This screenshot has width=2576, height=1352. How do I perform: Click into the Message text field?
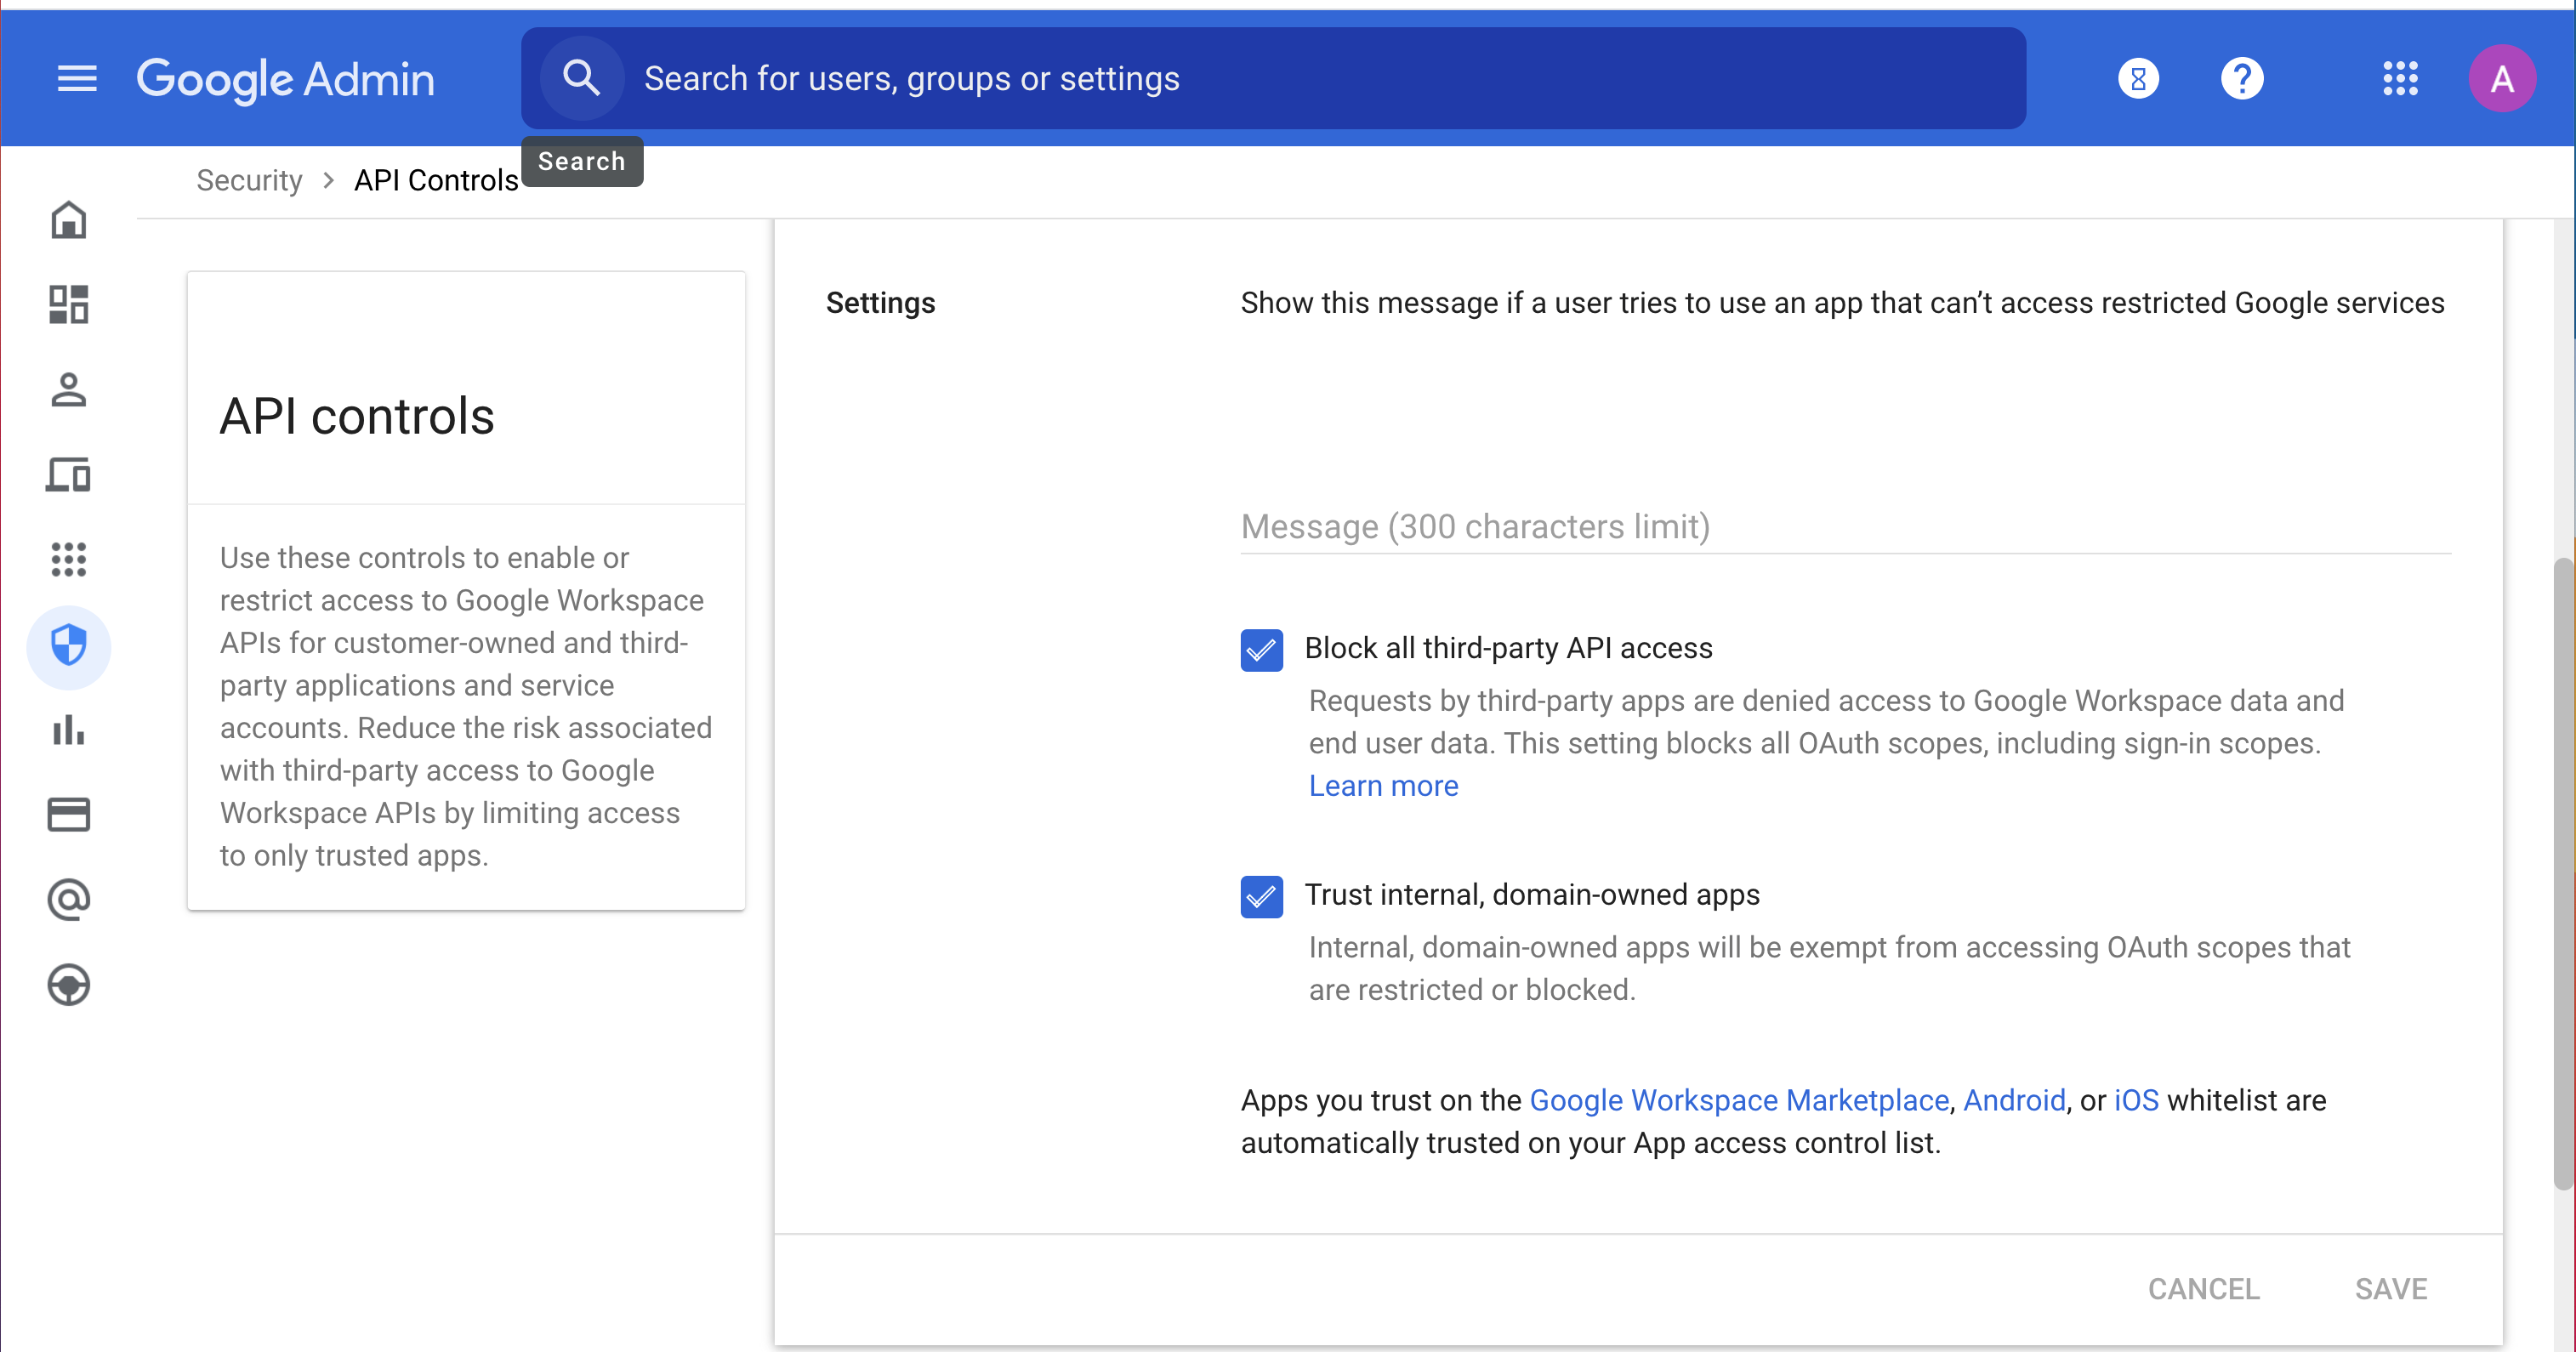coord(1700,527)
